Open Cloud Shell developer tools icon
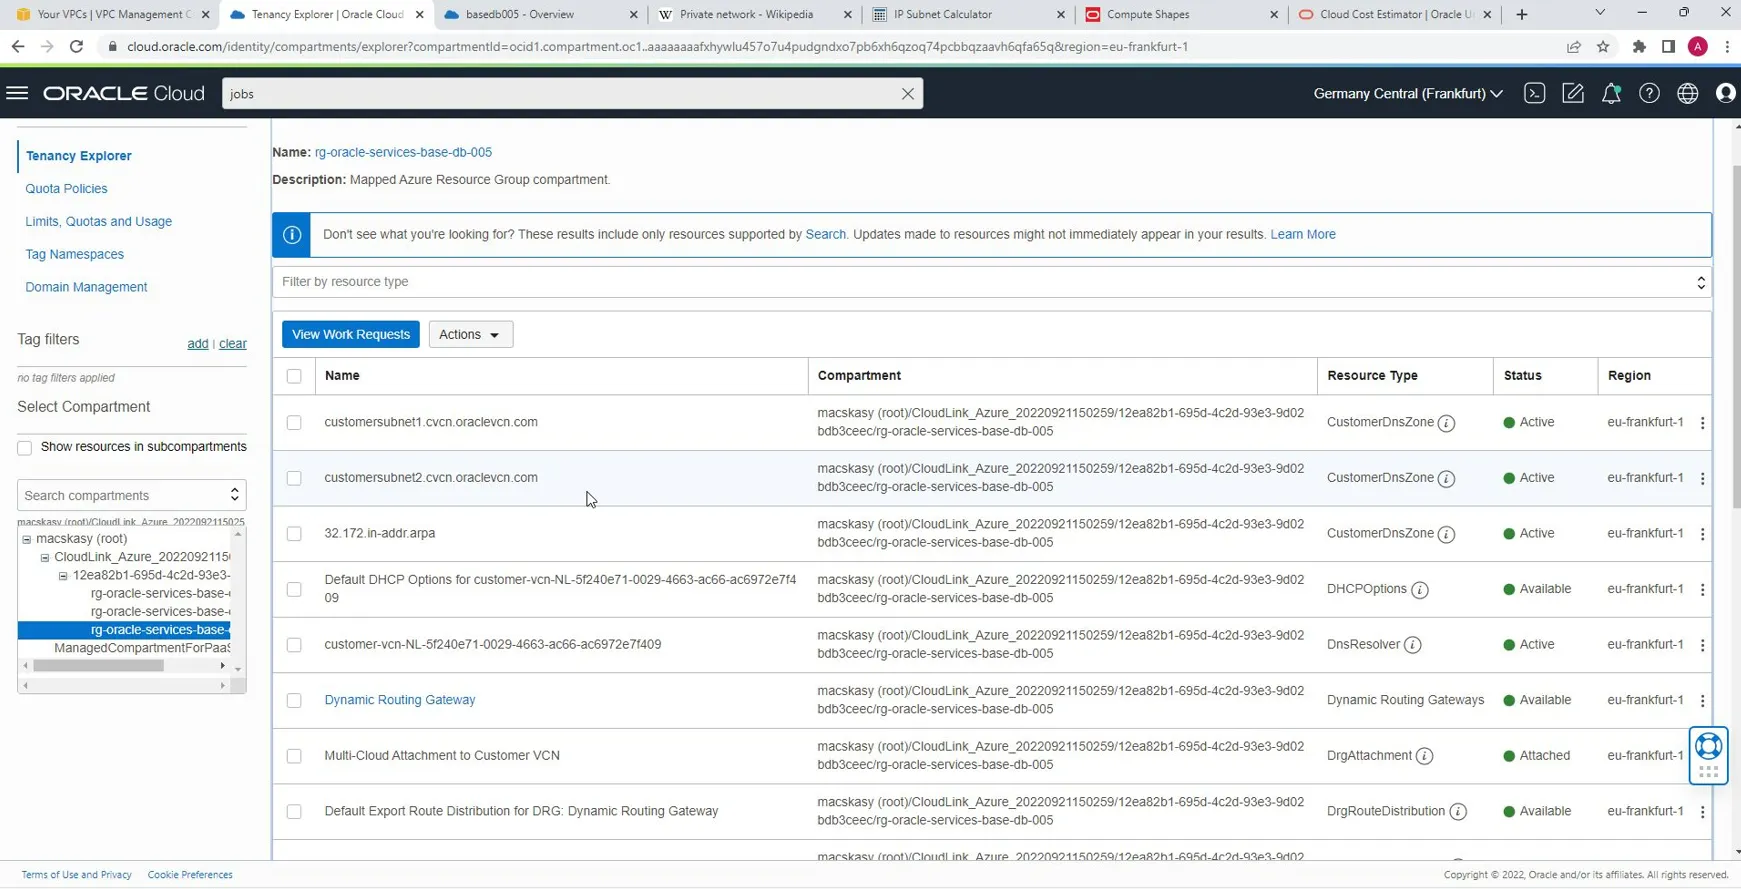This screenshot has width=1741, height=889. coord(1534,93)
